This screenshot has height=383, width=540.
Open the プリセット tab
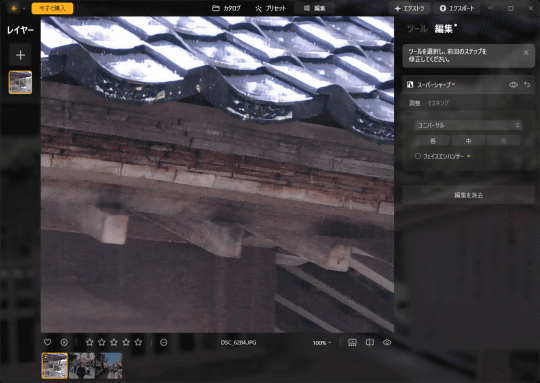[x=271, y=8]
